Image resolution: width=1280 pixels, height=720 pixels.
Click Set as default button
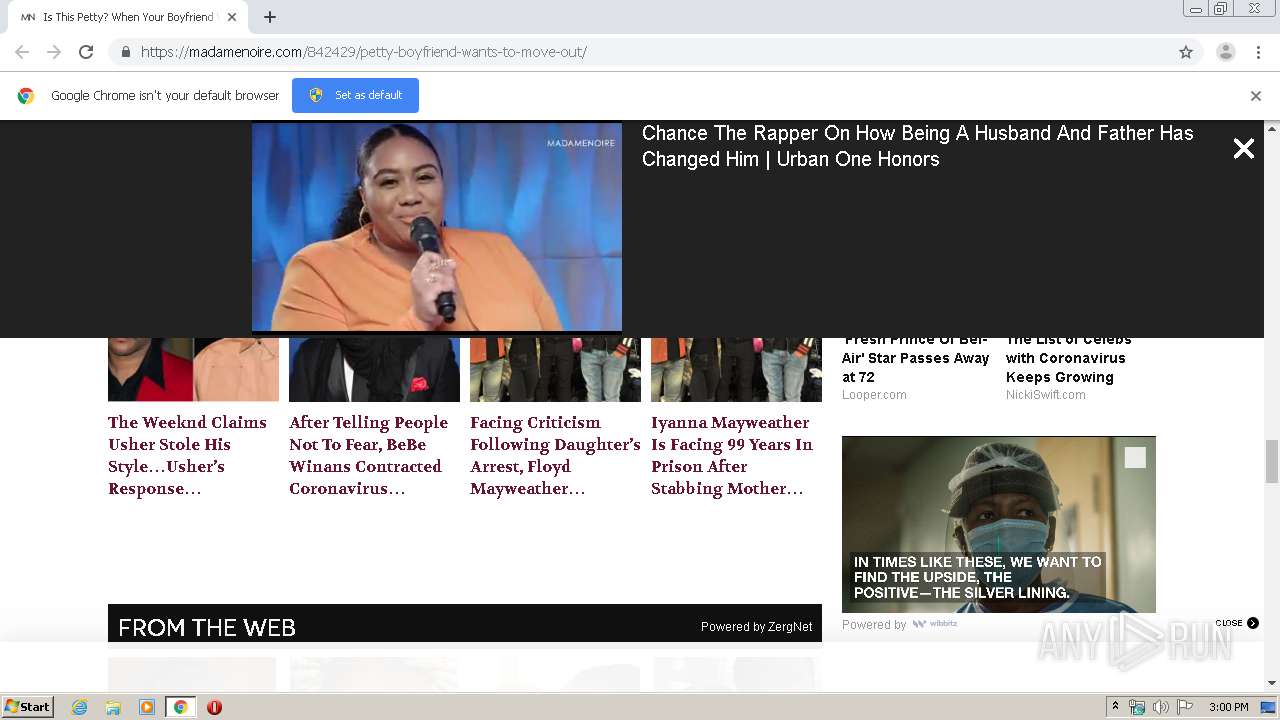click(x=355, y=95)
